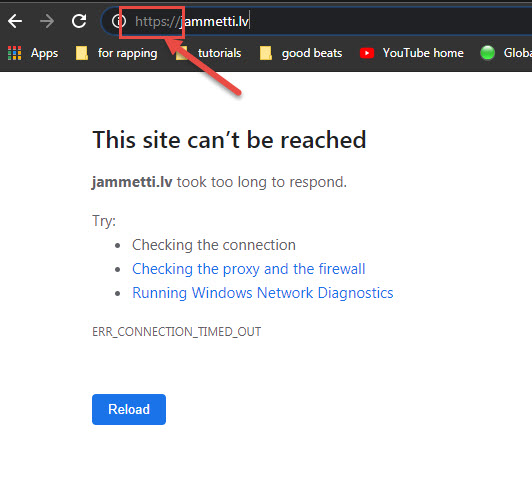Click the blue Reload button
This screenshot has height=499, width=532.
pyautogui.click(x=129, y=409)
